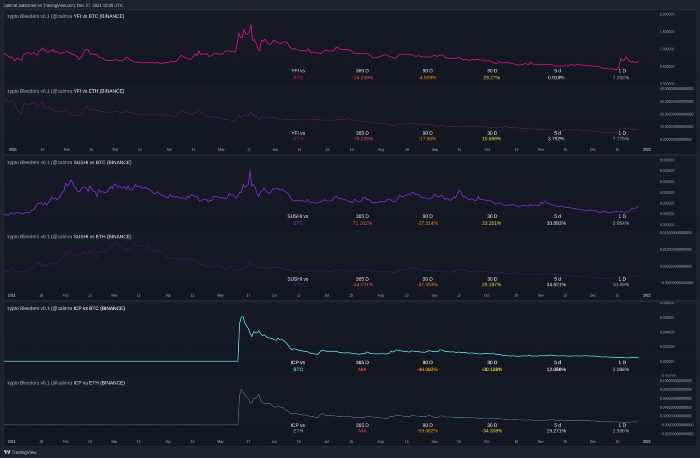
Task: Click the -71.162% value in SUSHI vs BTC table
Action: click(x=362, y=223)
